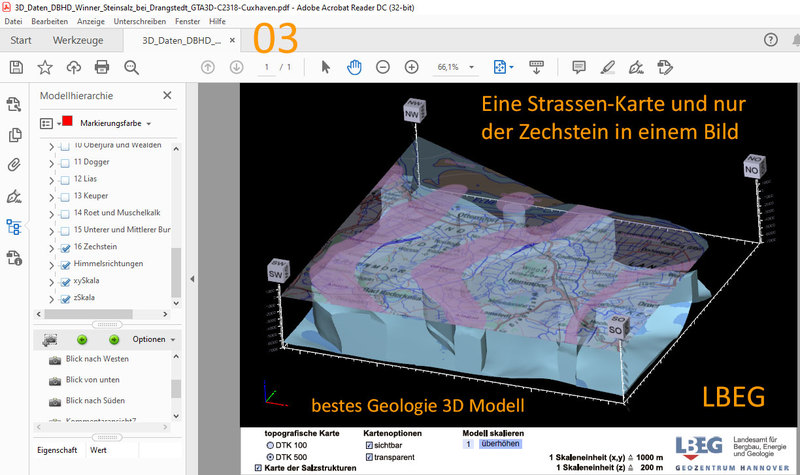The height and width of the screenshot is (475, 800).
Task: Click the zoom out minus icon
Action: pyautogui.click(x=382, y=67)
